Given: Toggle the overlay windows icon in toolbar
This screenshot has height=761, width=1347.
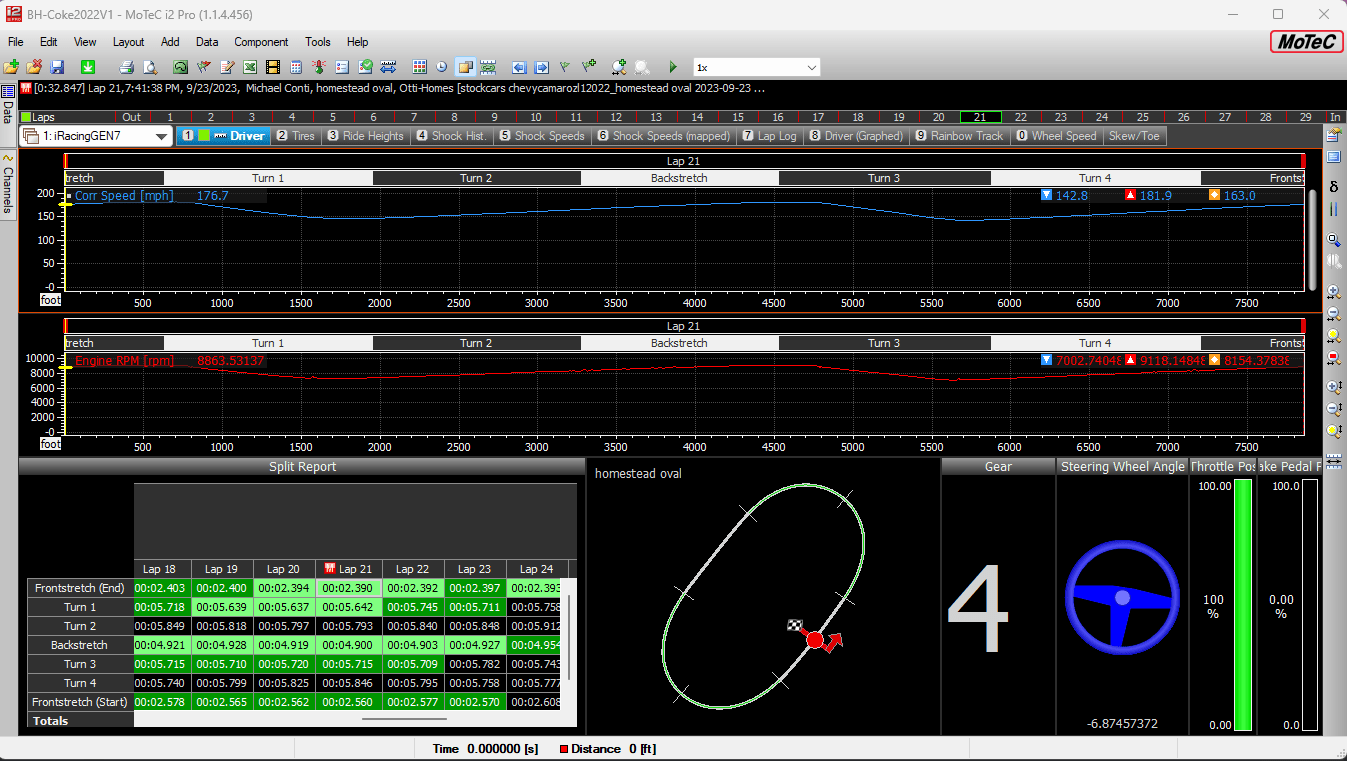Looking at the screenshot, I should pyautogui.click(x=465, y=67).
